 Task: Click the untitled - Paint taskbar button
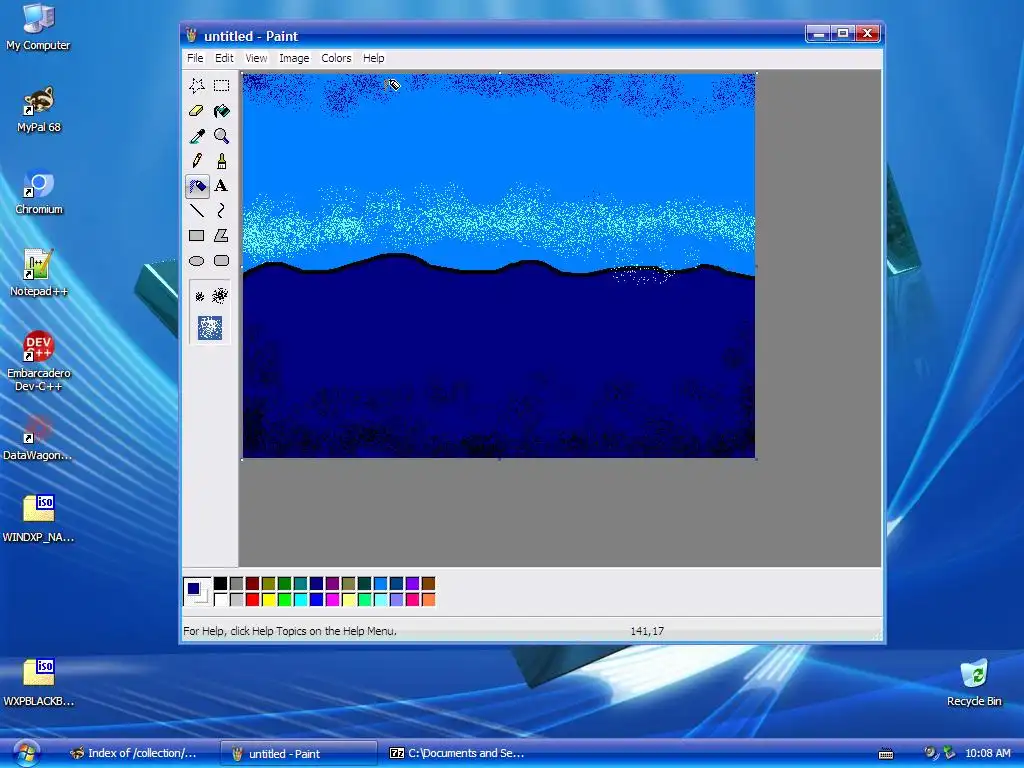[x=298, y=753]
